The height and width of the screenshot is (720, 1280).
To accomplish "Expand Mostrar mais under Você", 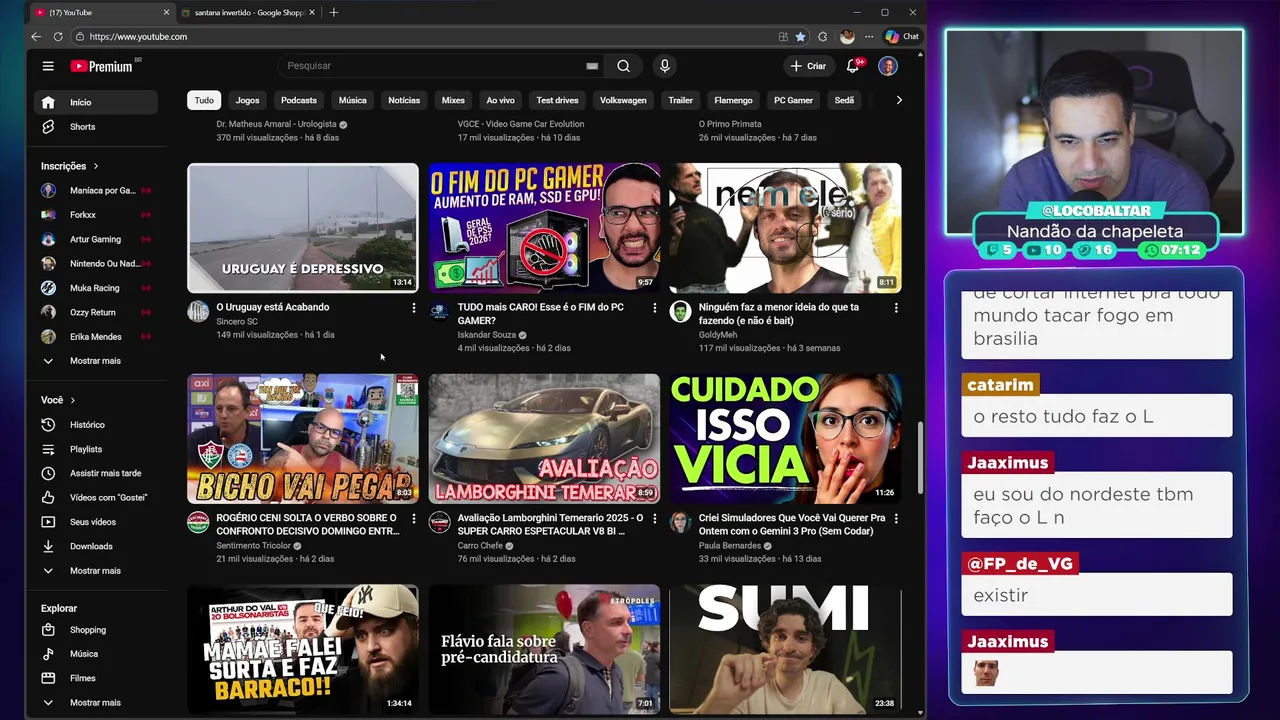I will (97, 571).
